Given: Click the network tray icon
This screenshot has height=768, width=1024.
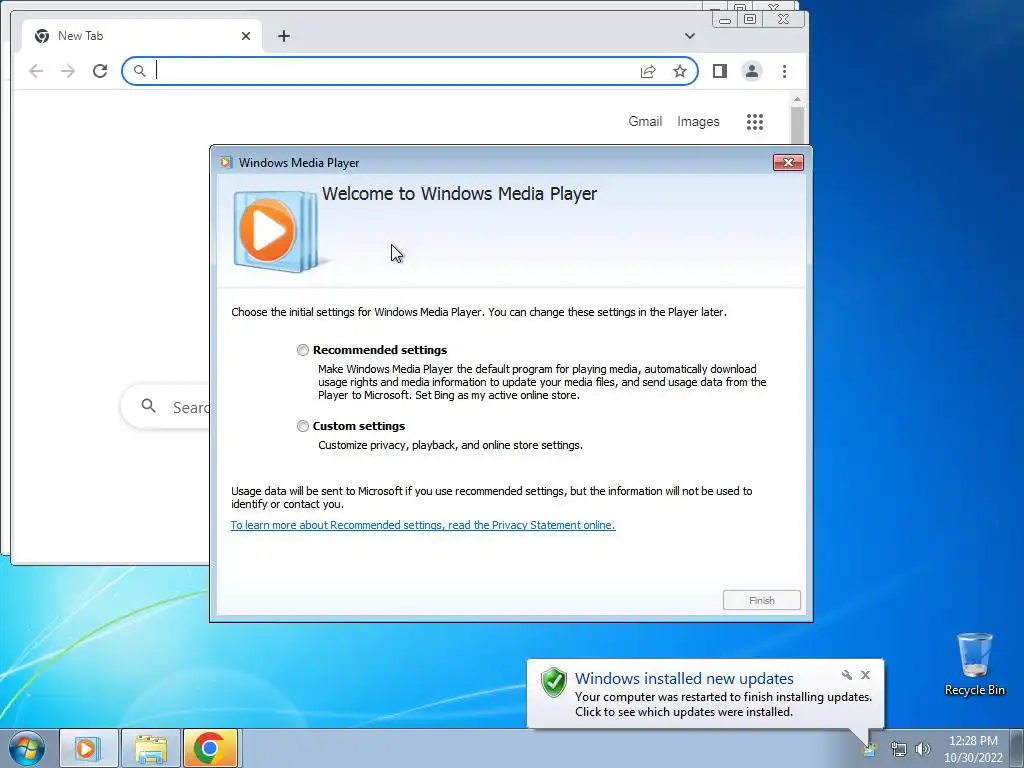Looking at the screenshot, I should tap(899, 749).
